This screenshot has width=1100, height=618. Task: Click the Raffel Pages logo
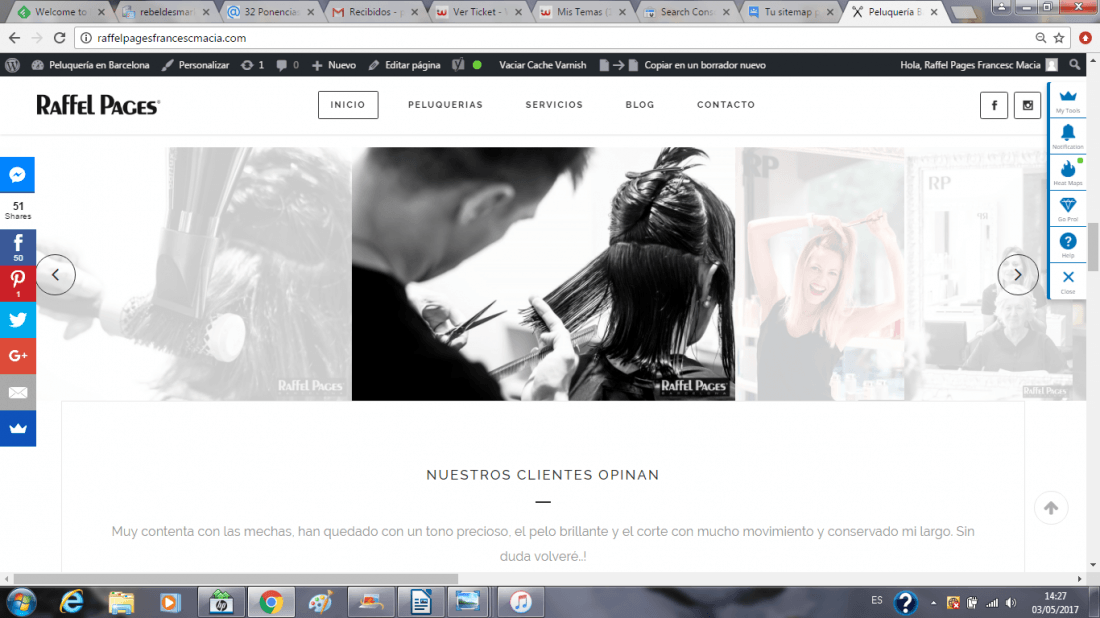coord(98,105)
